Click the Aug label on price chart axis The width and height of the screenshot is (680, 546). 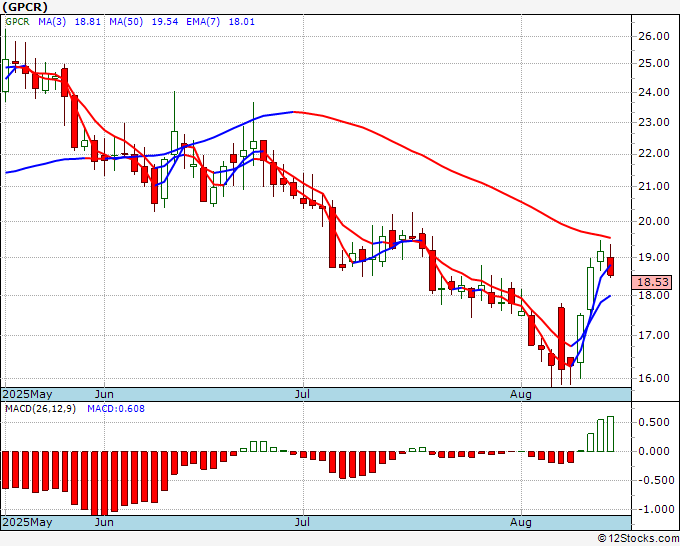coord(520,394)
